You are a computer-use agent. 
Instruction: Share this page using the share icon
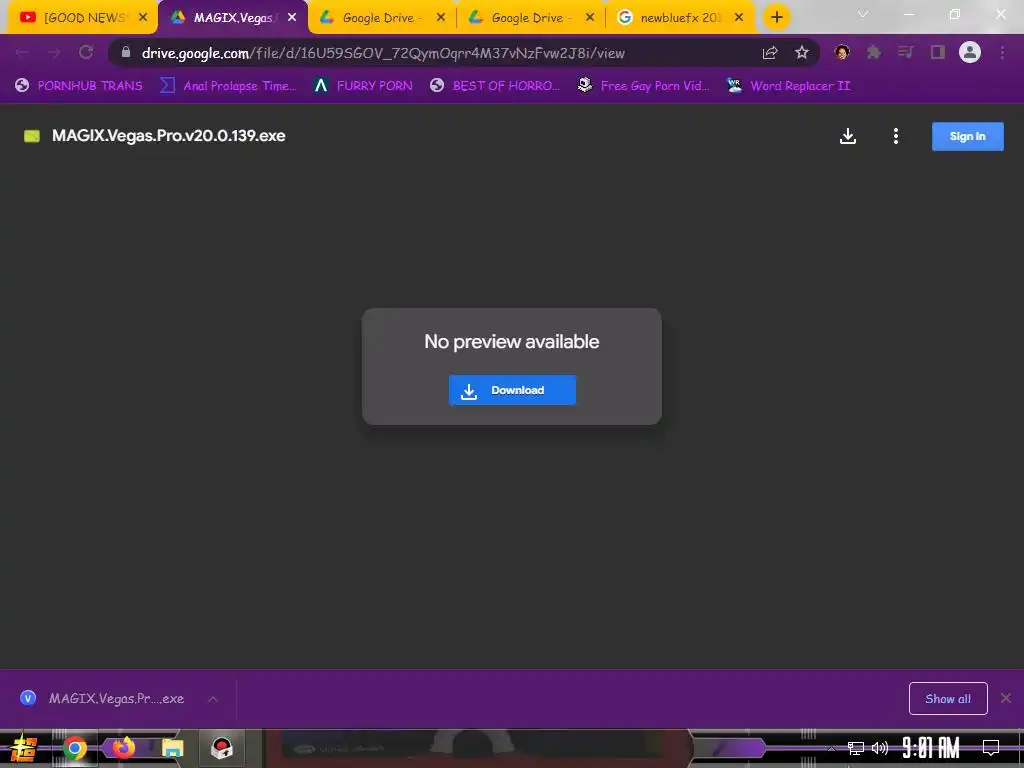(770, 53)
